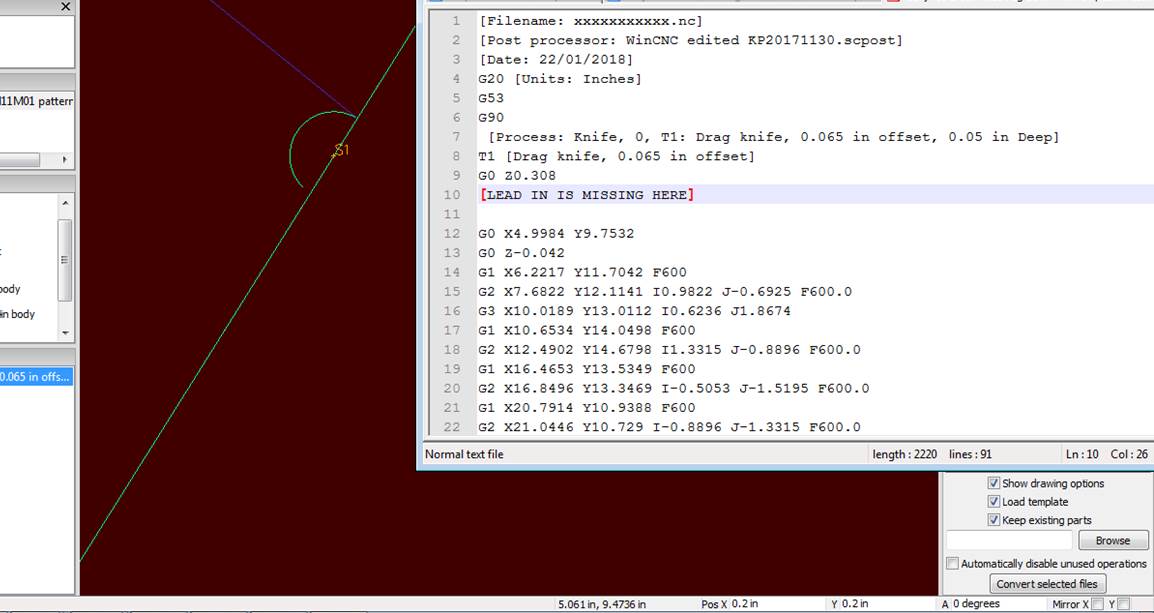Enable Automatically disable unused operations
1154x613 pixels.
[x=952, y=564]
